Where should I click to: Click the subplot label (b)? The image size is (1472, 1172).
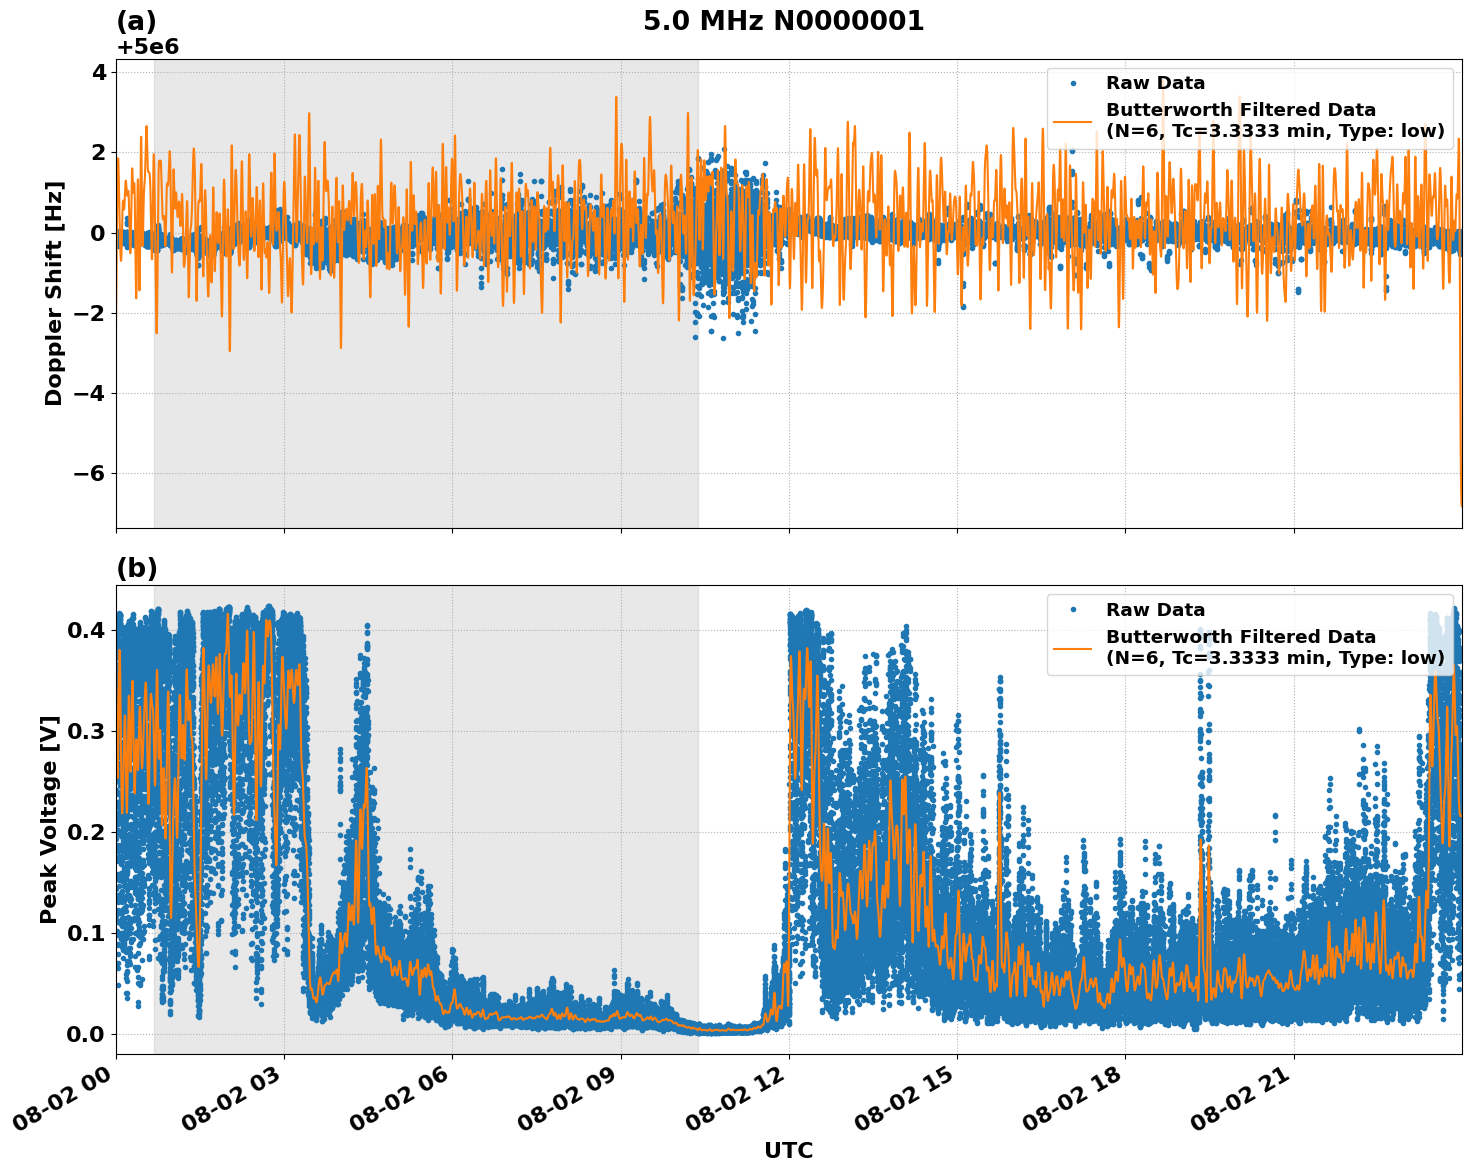point(137,567)
